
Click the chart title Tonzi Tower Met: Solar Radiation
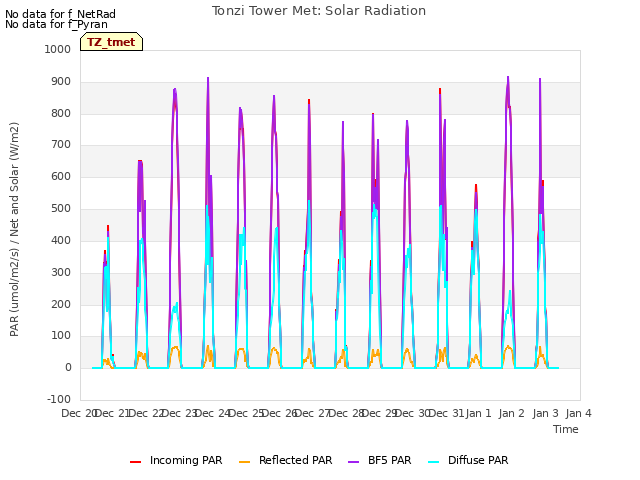(319, 11)
